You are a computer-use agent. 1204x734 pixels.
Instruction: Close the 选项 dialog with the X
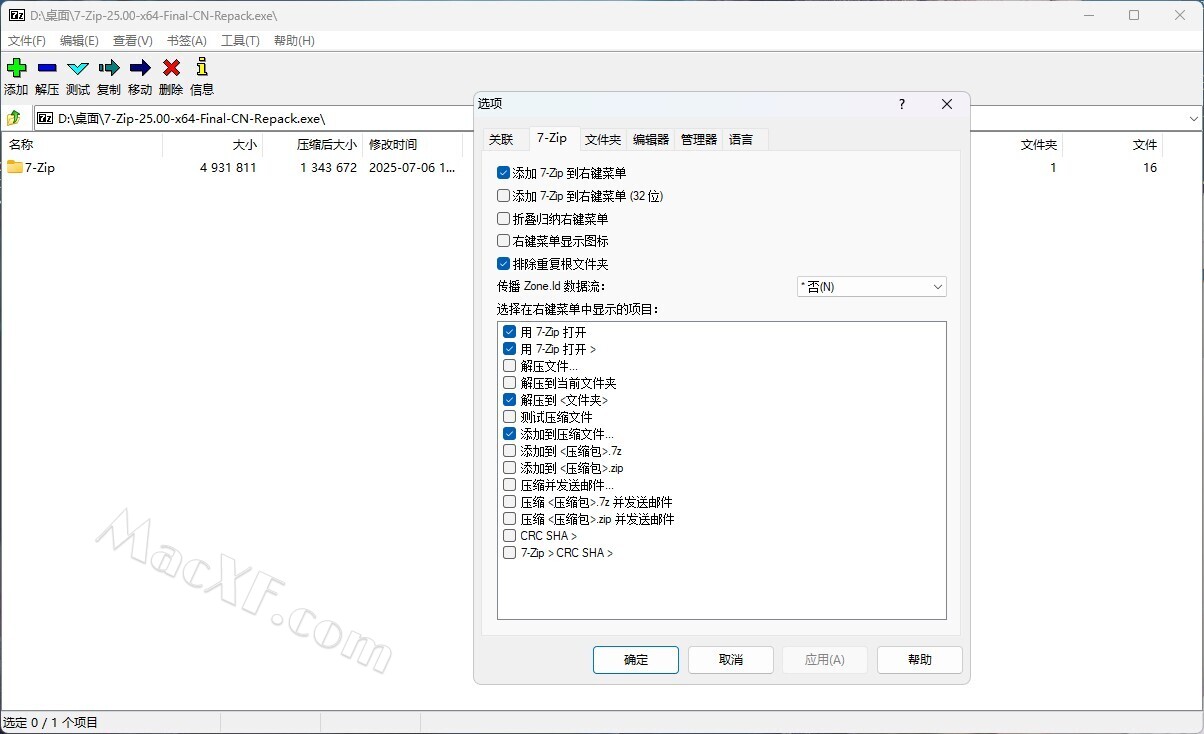pos(947,104)
